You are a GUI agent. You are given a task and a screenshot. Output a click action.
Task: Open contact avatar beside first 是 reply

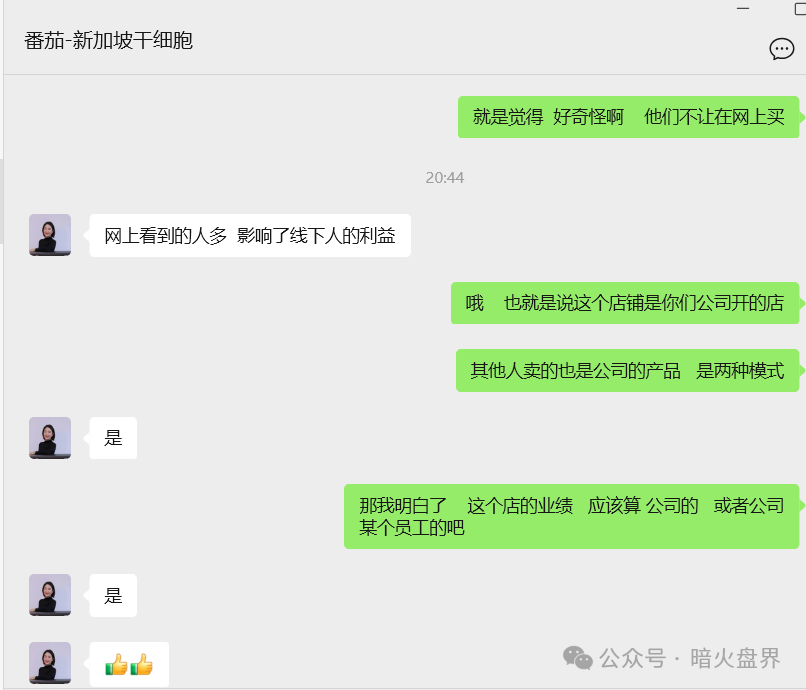50,438
